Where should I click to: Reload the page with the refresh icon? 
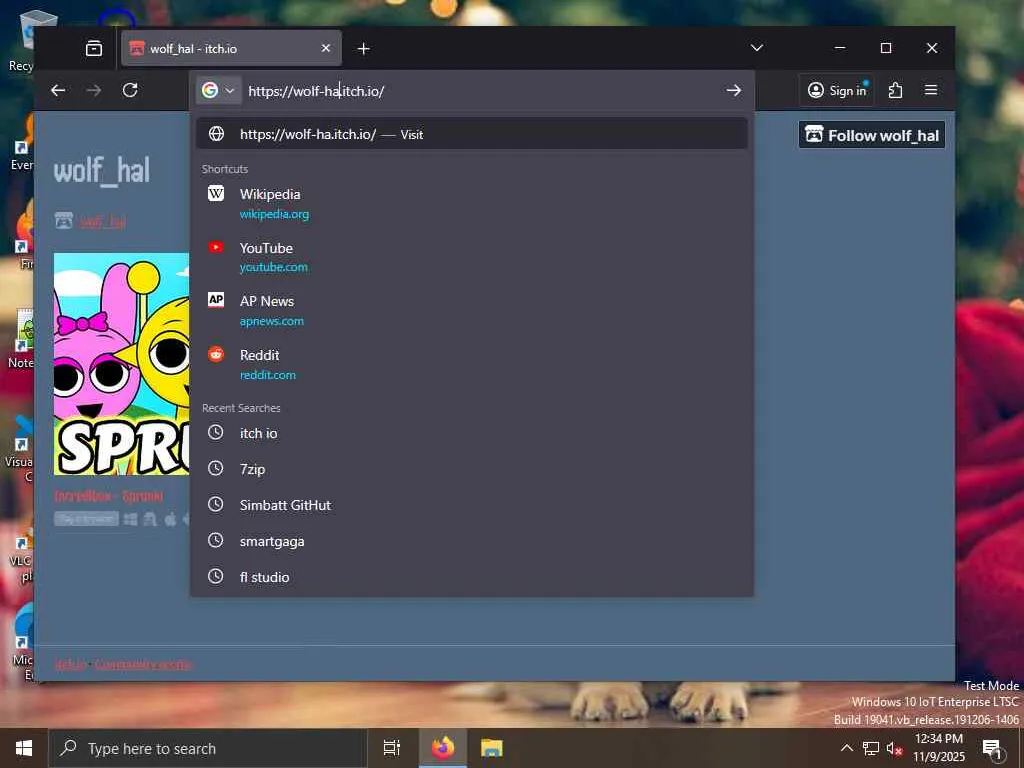(x=130, y=90)
